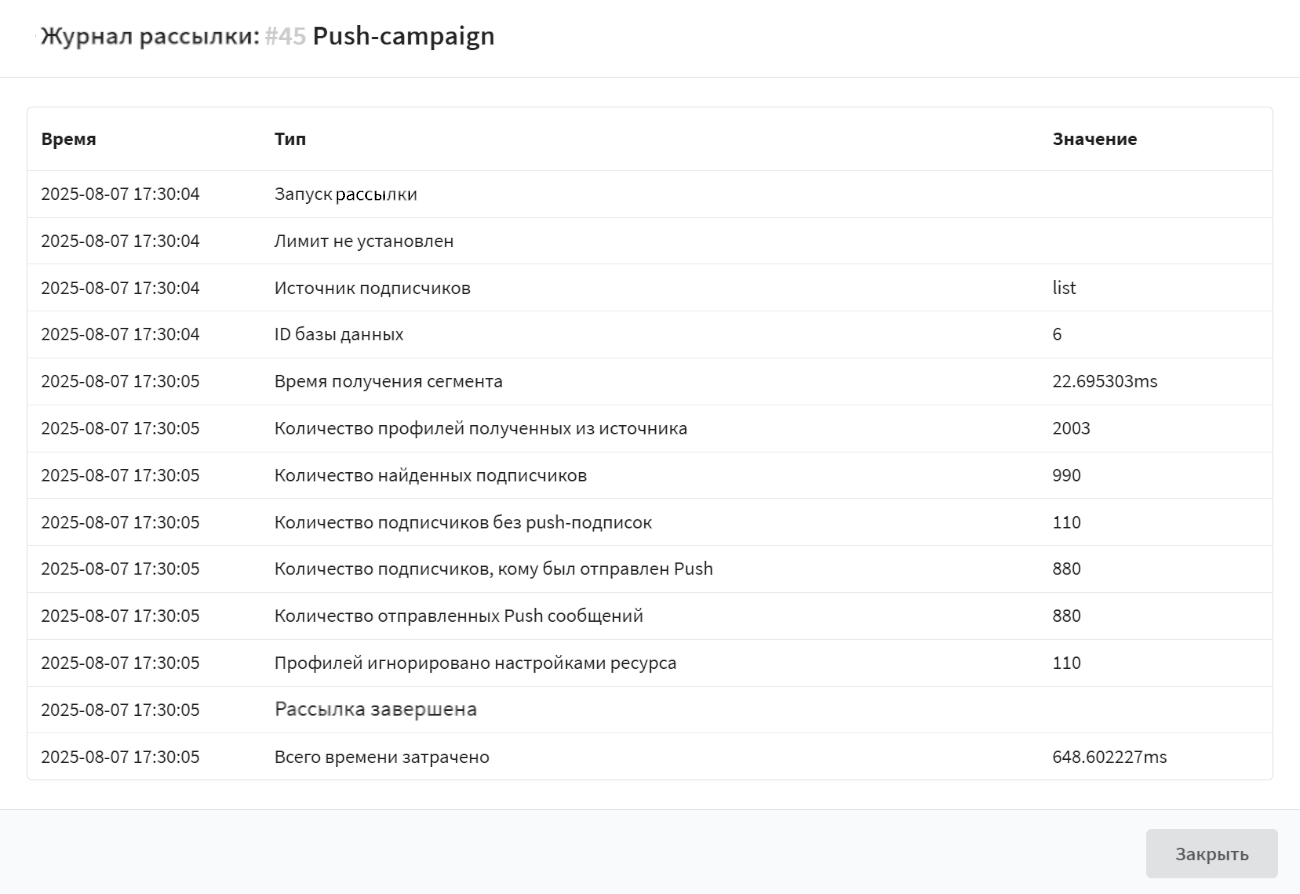Click Количество отправленных Push сообщений row

458,616
